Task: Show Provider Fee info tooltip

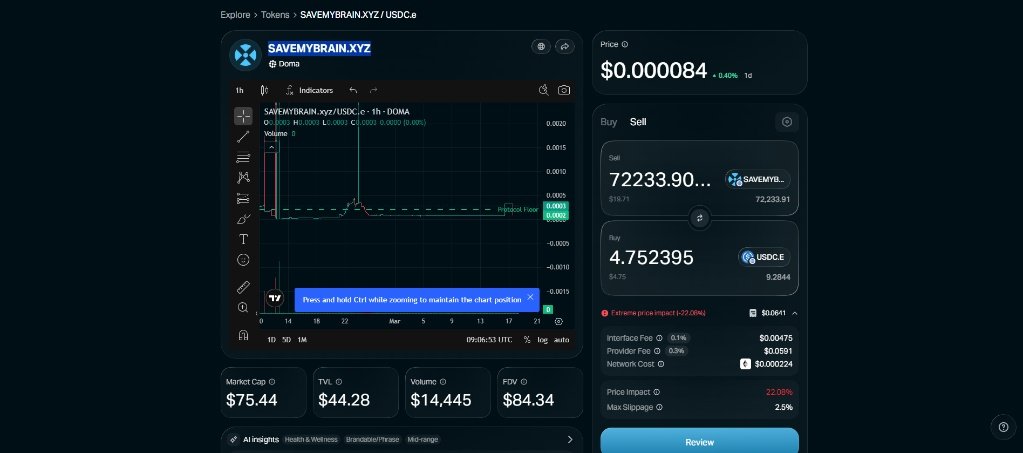Action: pyautogui.click(x=658, y=351)
